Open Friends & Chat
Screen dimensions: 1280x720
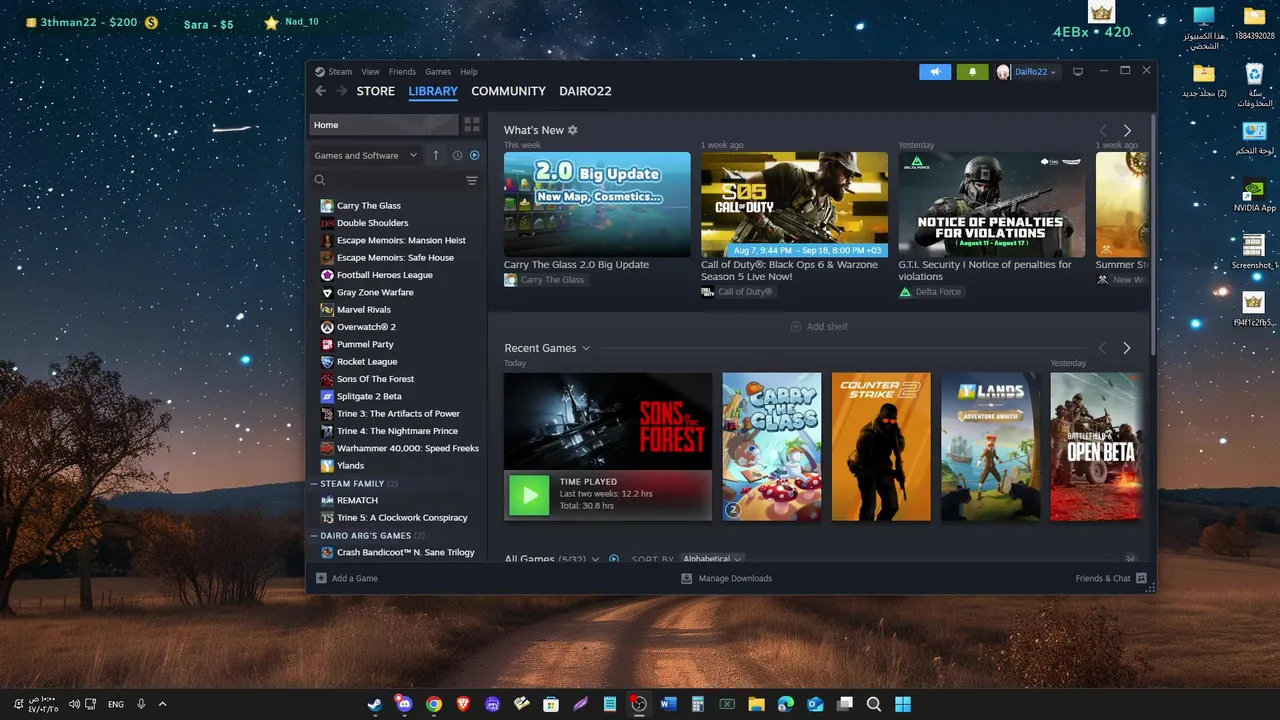pyautogui.click(x=1111, y=578)
